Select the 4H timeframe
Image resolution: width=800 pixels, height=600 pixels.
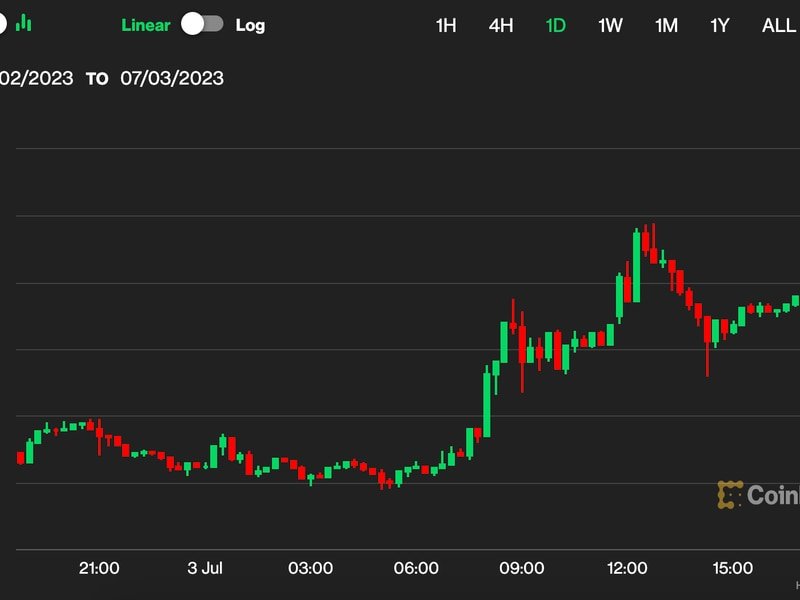(500, 25)
